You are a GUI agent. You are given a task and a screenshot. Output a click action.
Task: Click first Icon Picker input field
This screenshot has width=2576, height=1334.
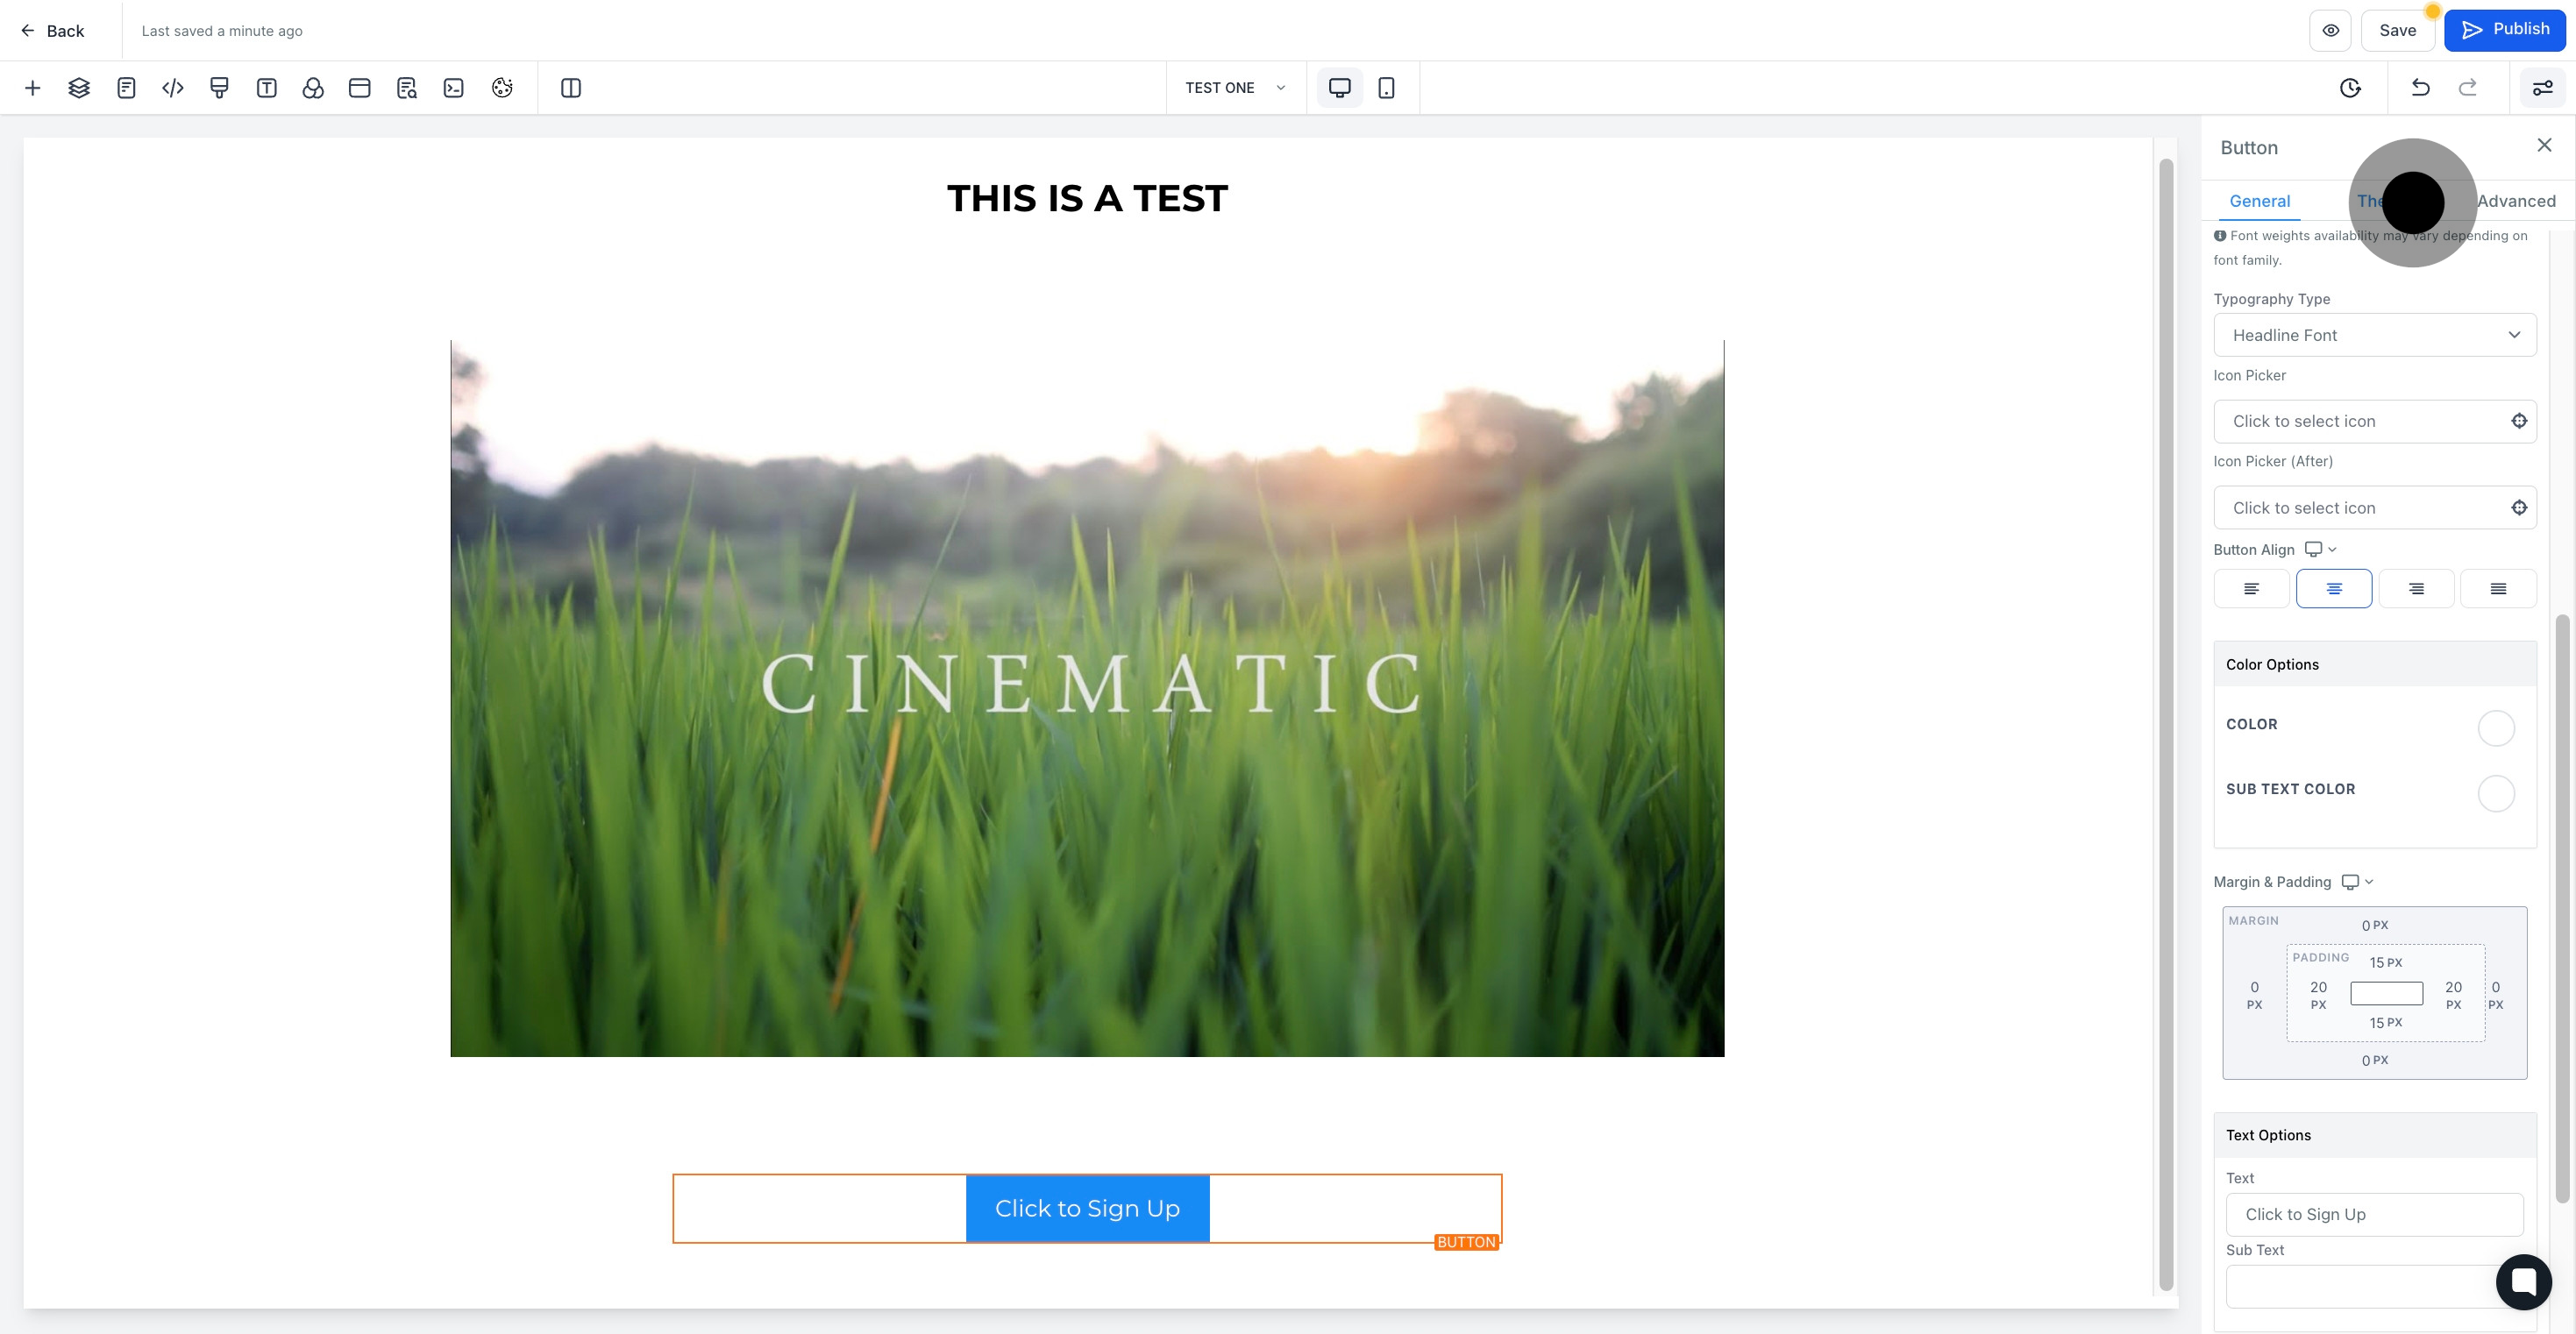2374,421
